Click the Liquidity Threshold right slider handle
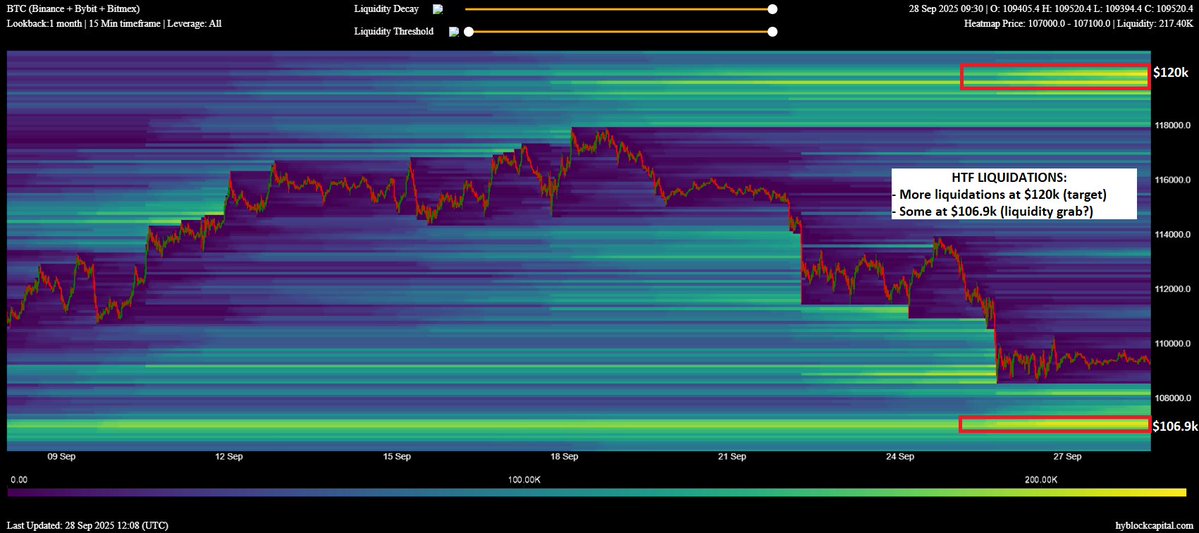Viewport: 1199px width, 533px height. click(x=772, y=31)
